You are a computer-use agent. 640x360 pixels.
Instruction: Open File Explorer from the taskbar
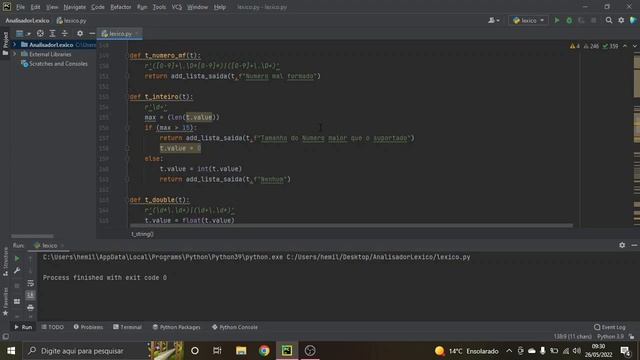pos(241,351)
